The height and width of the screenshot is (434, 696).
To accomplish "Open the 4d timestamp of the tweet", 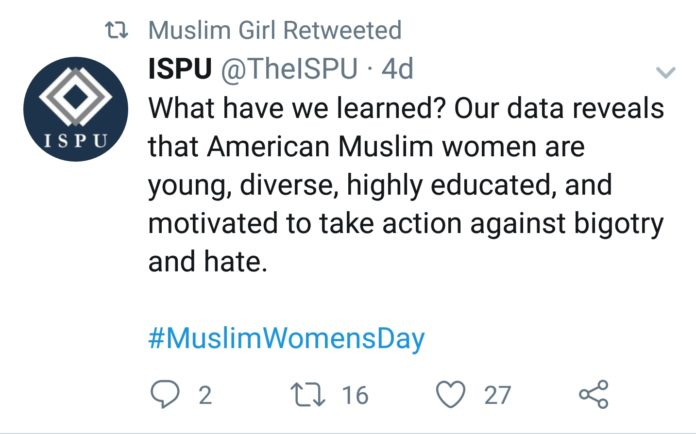I will point(397,69).
